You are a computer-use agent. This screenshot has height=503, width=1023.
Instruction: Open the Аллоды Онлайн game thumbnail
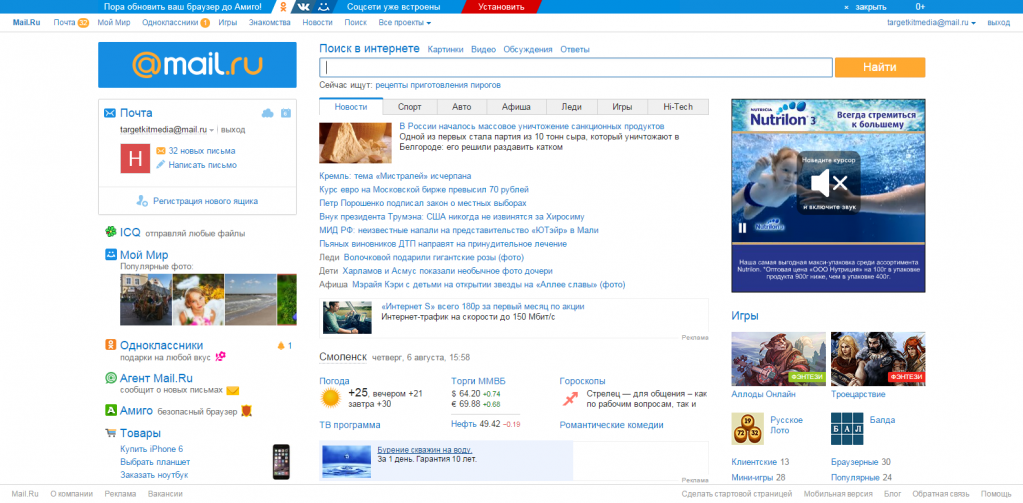778,359
